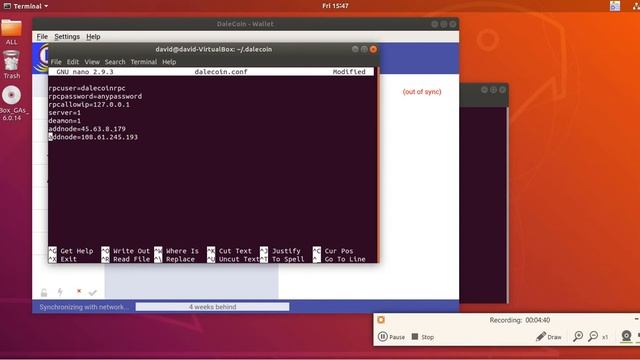Zoom out with the recorder magnifier minus
Image resolution: width=640 pixels, height=360 pixels.
(x=593, y=336)
